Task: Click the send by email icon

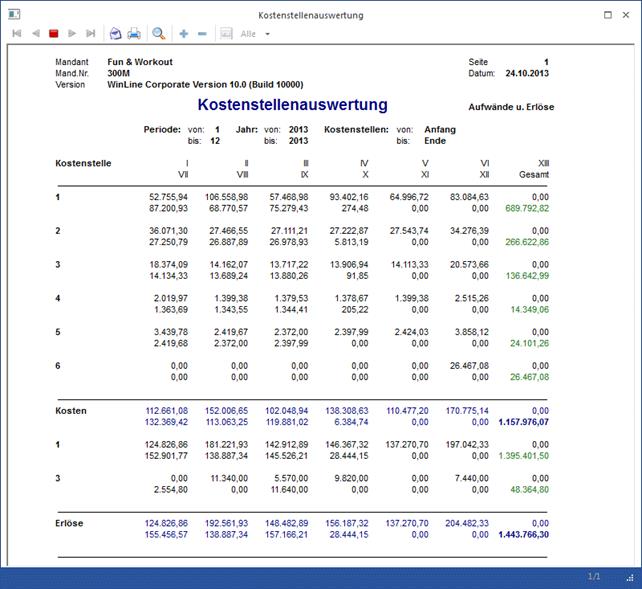Action: [x=115, y=33]
